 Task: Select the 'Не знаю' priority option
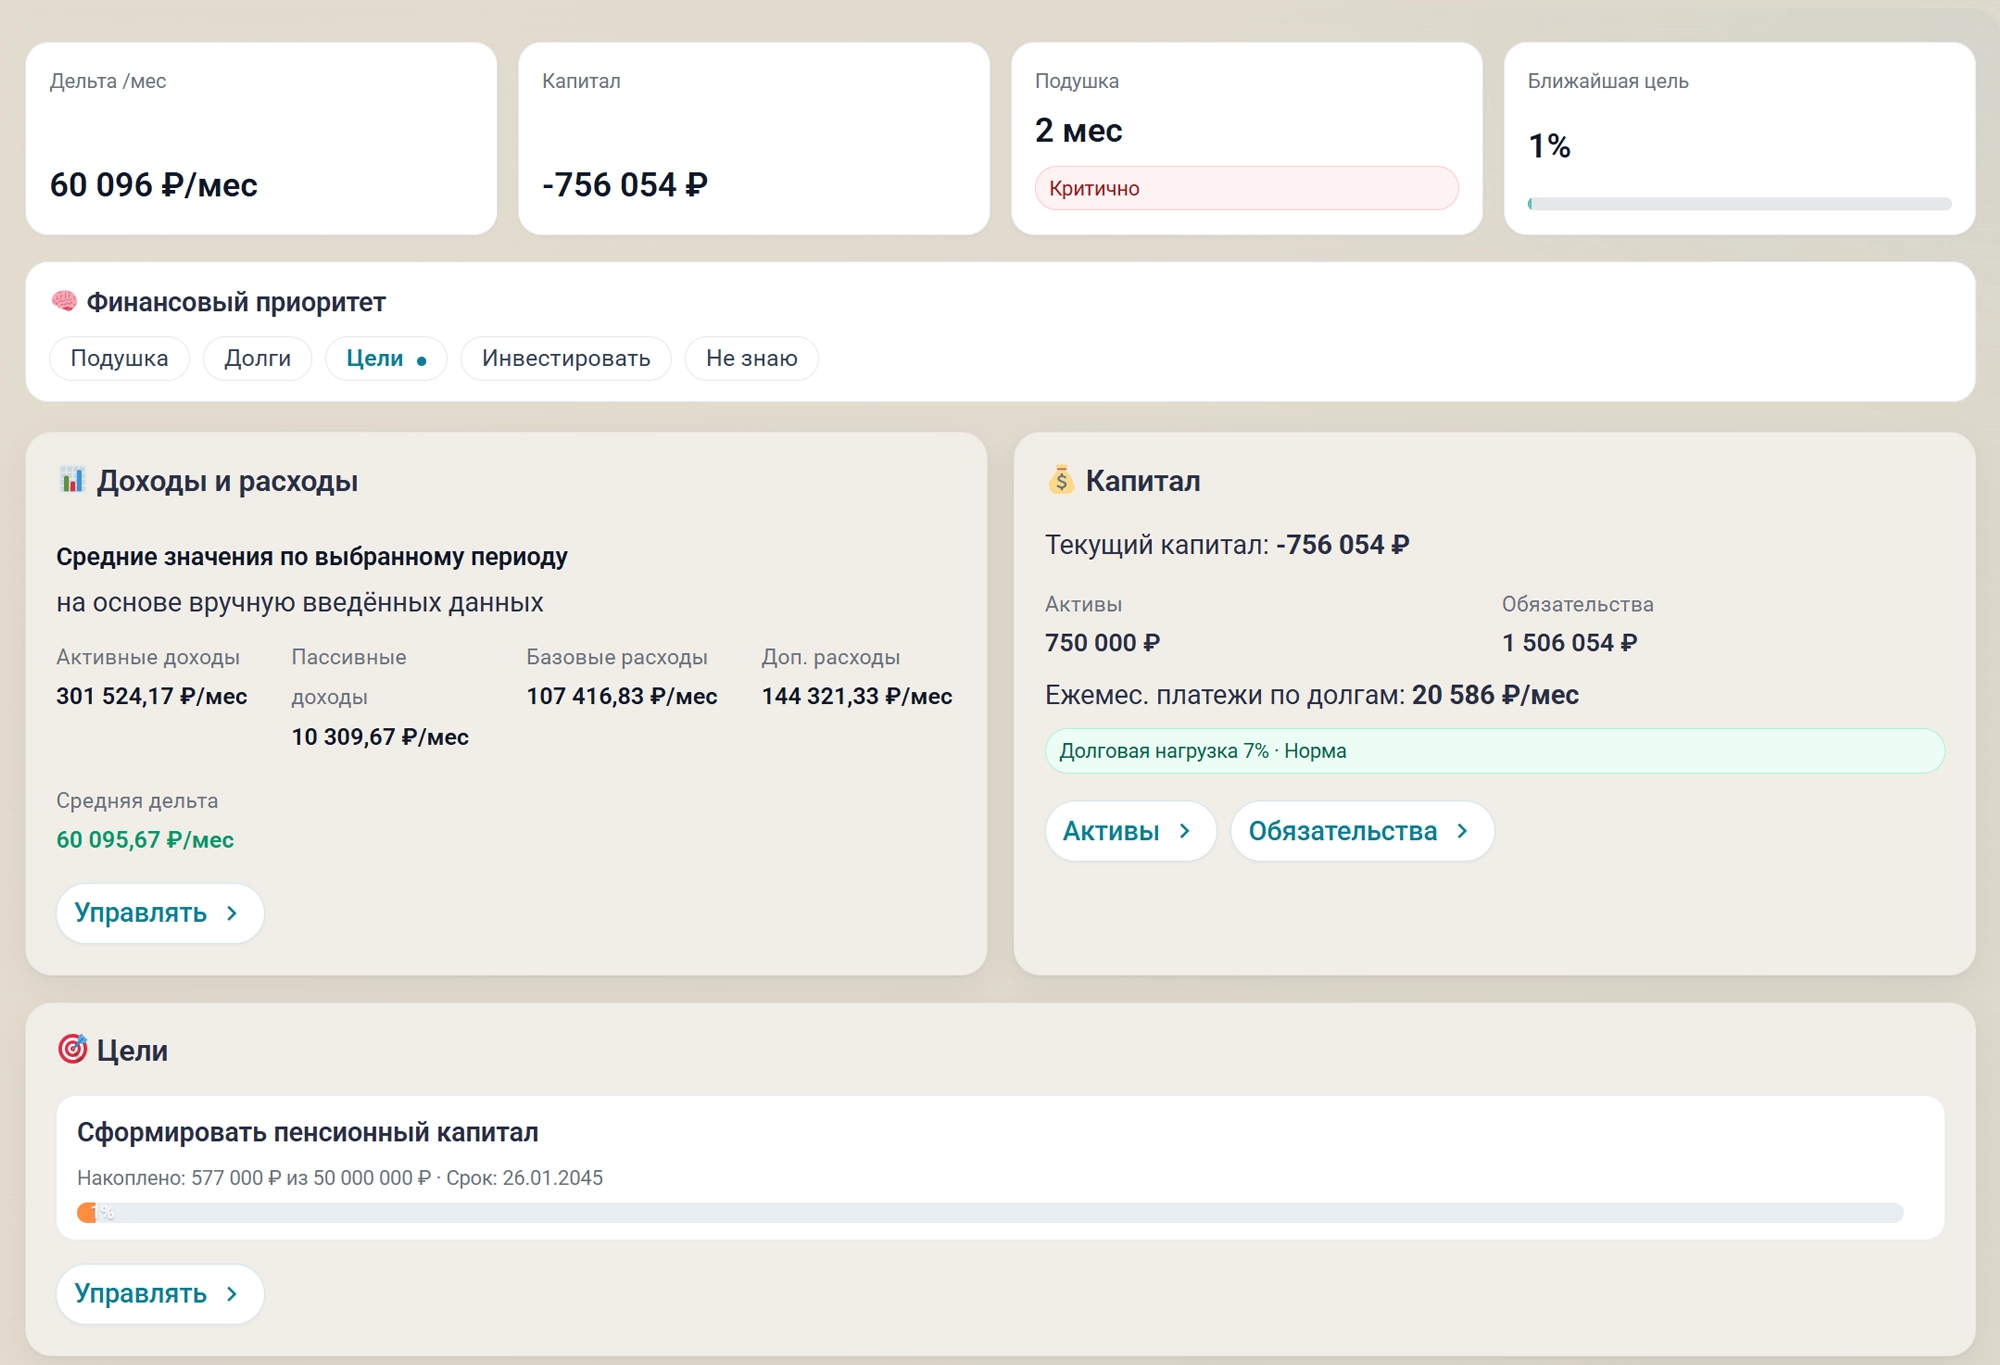click(751, 358)
